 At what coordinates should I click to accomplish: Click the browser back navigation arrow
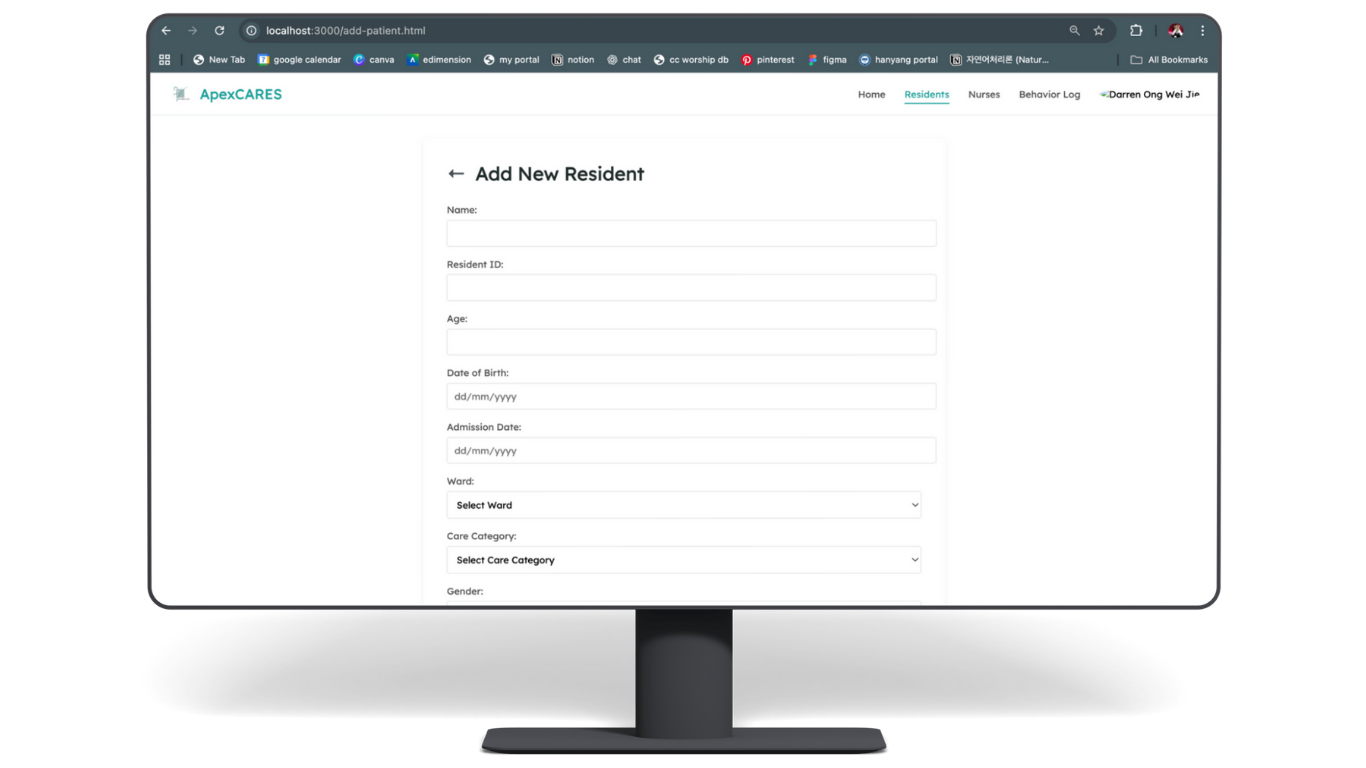click(x=166, y=31)
